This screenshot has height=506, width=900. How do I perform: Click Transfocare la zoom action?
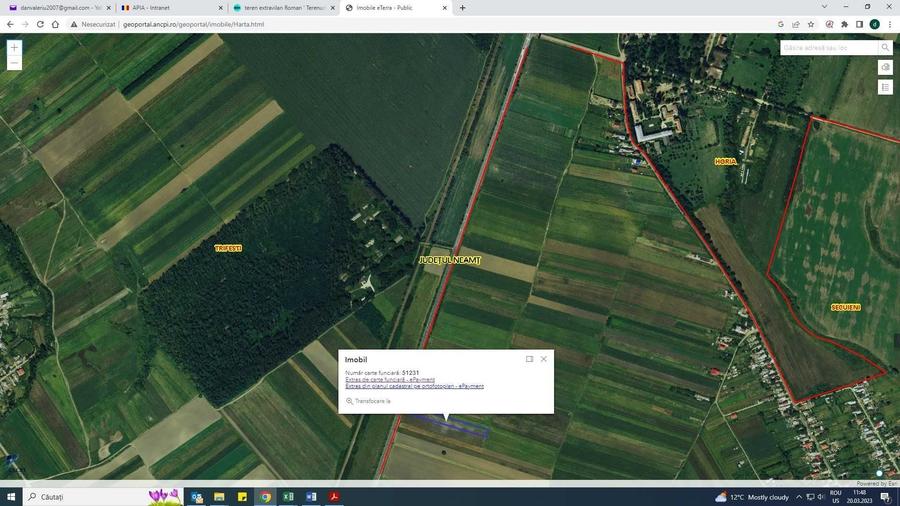point(368,401)
